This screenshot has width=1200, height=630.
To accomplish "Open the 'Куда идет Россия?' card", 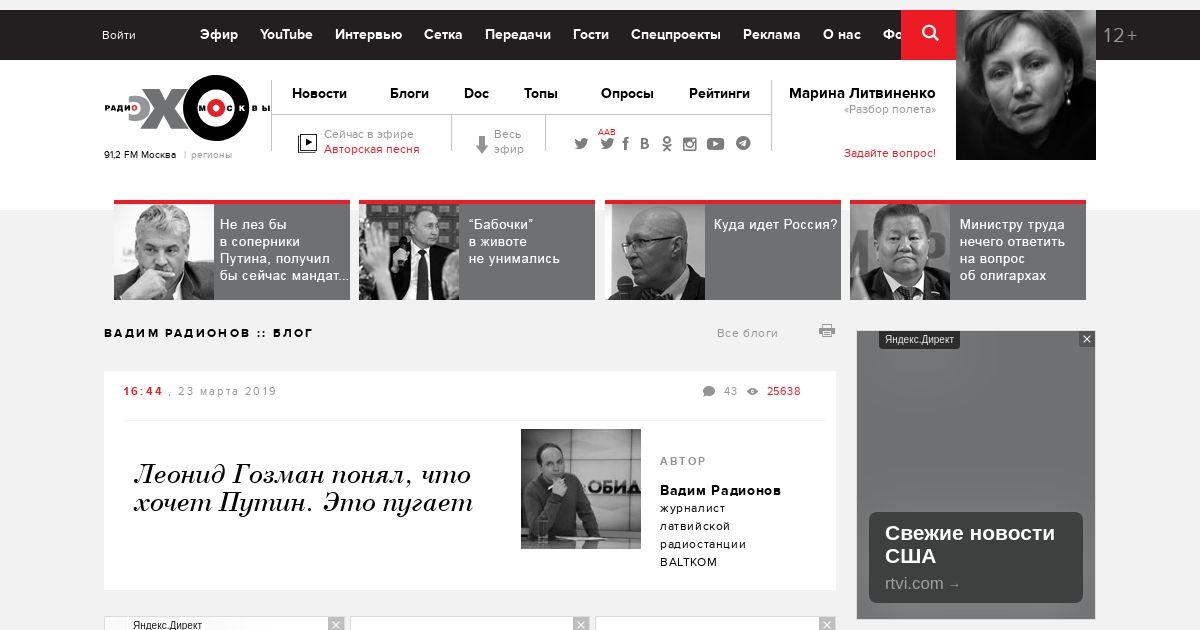I will click(x=723, y=250).
